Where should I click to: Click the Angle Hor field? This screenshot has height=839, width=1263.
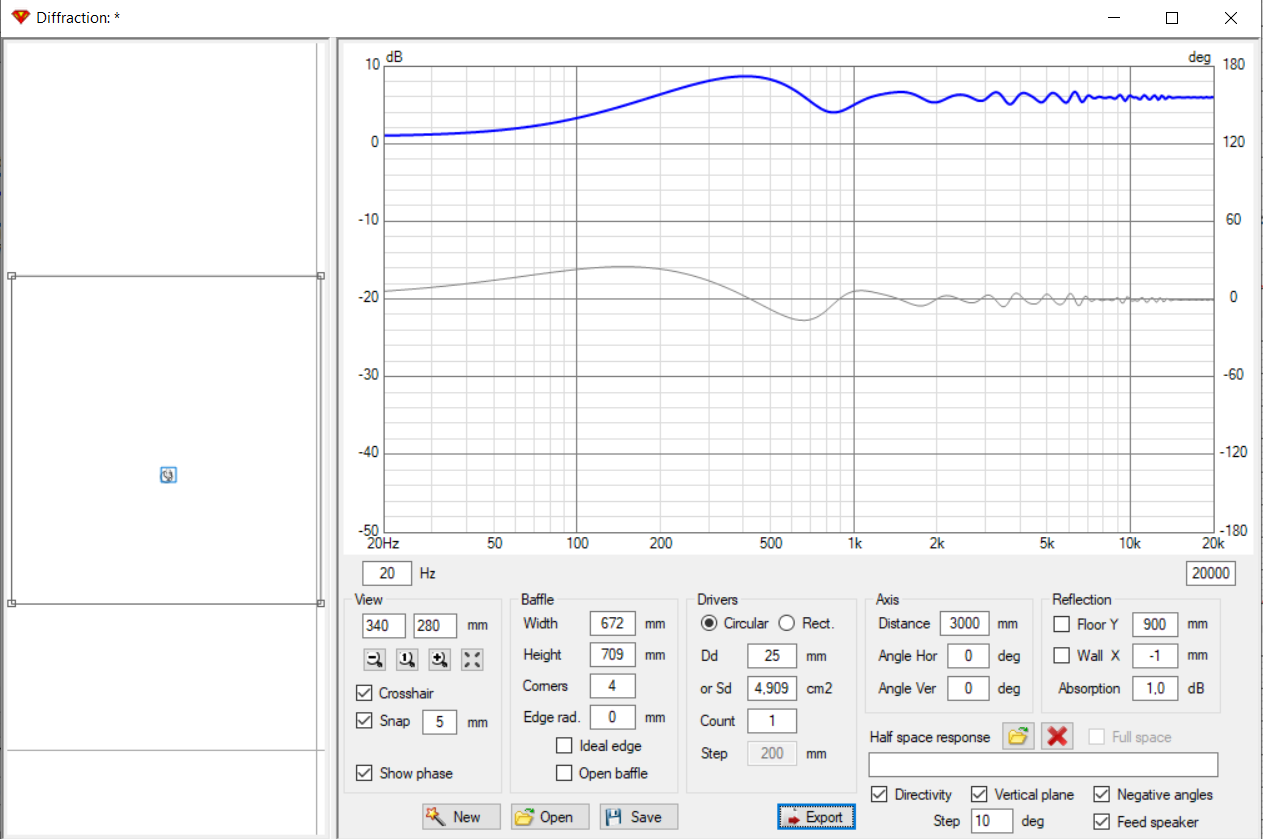pyautogui.click(x=968, y=656)
